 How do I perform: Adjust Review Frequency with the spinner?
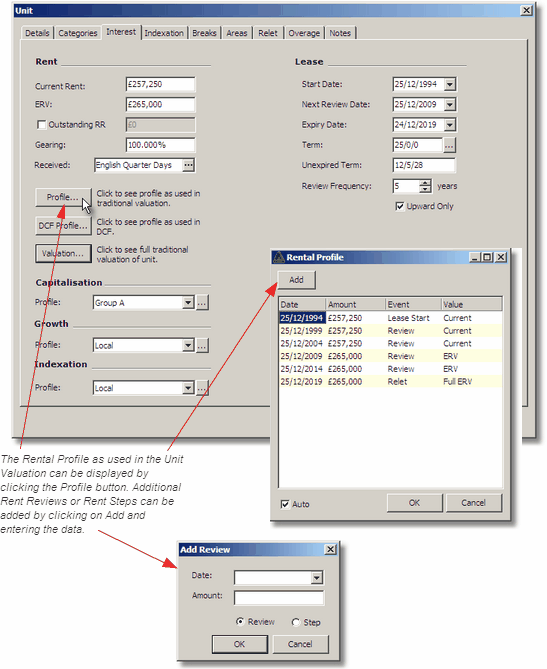(x=425, y=186)
